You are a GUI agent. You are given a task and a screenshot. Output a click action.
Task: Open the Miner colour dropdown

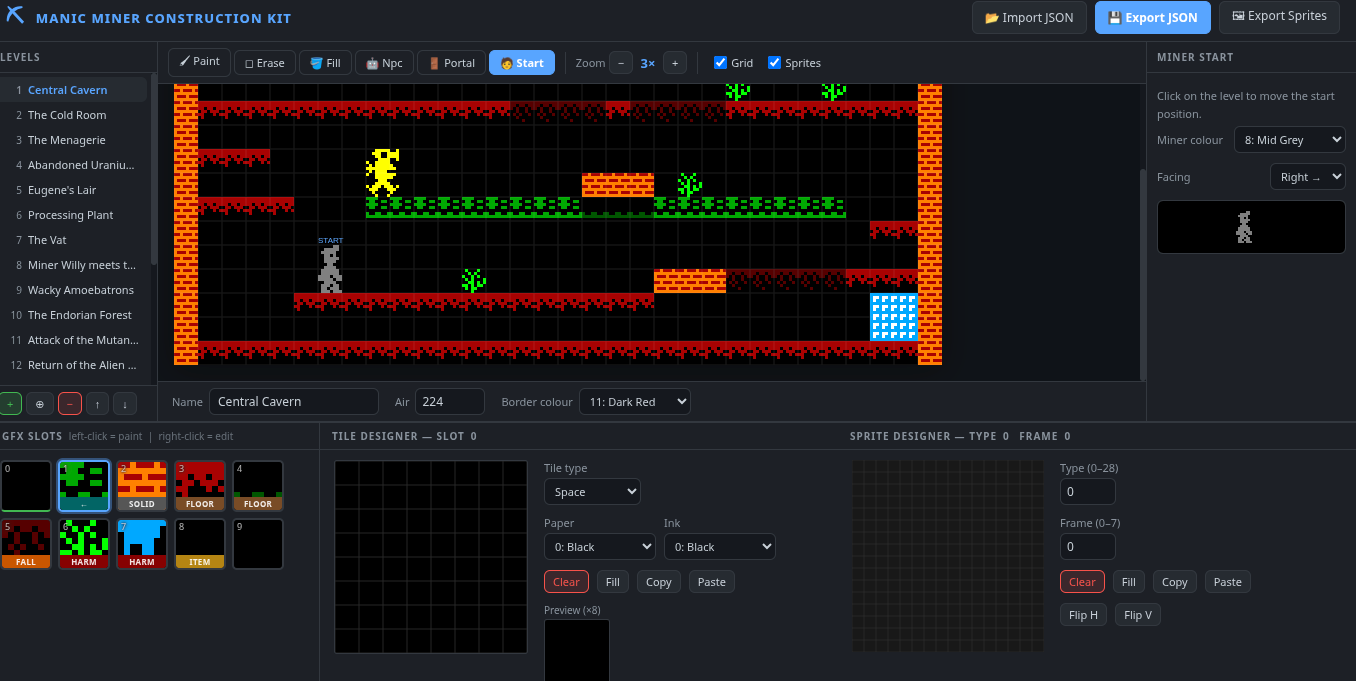(x=1289, y=140)
